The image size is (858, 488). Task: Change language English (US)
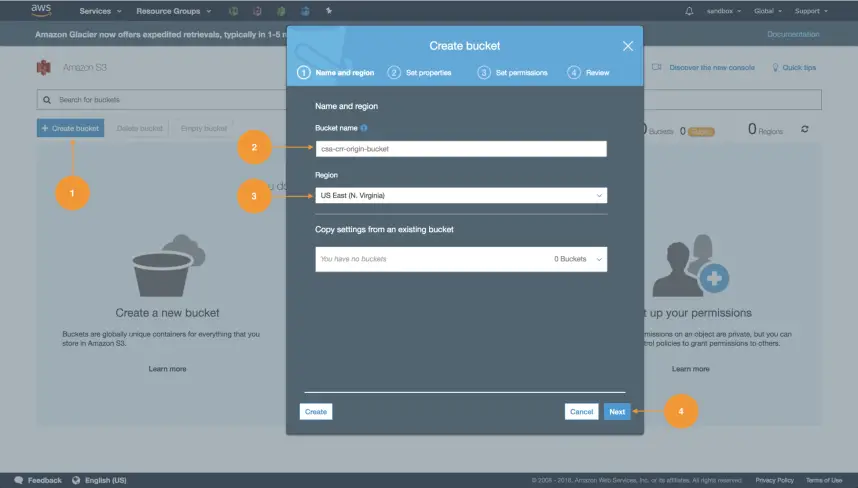[106, 480]
